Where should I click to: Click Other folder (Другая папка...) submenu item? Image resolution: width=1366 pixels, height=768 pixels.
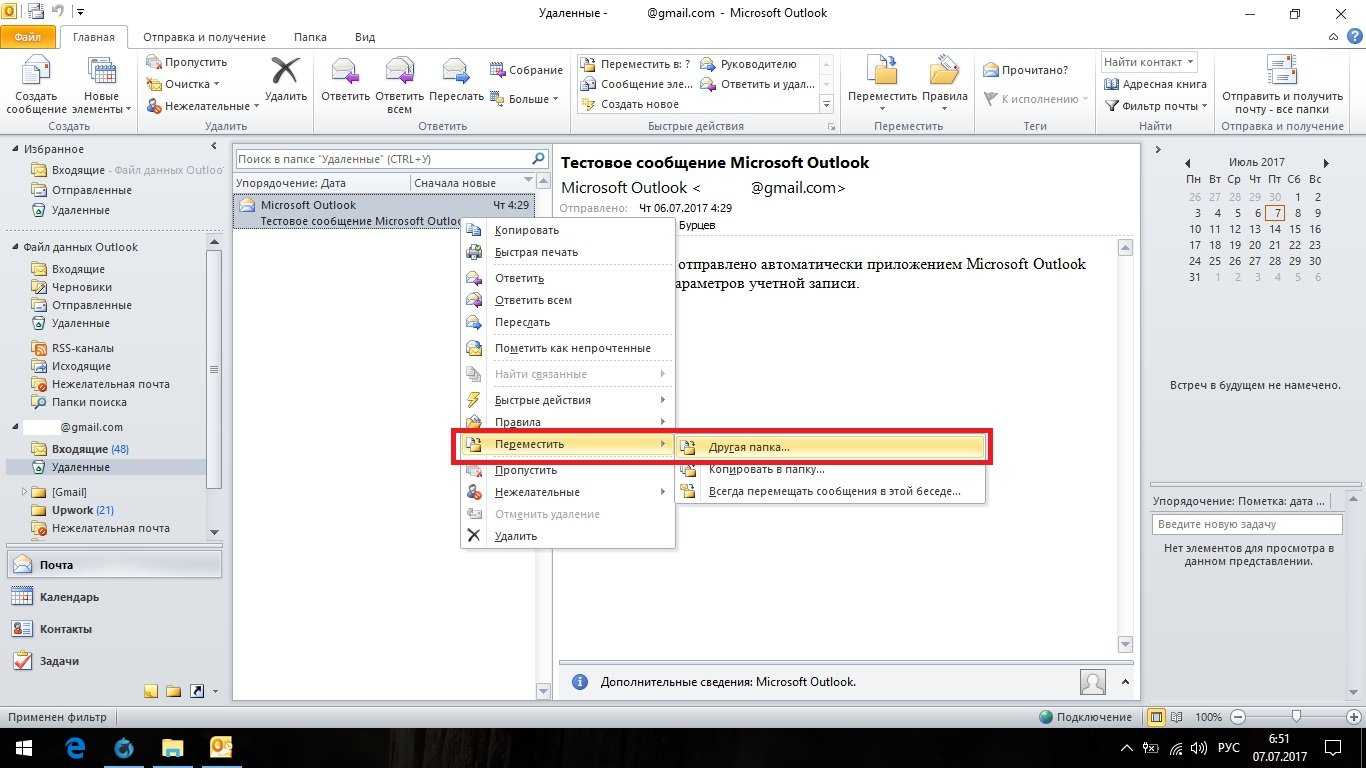click(x=832, y=447)
